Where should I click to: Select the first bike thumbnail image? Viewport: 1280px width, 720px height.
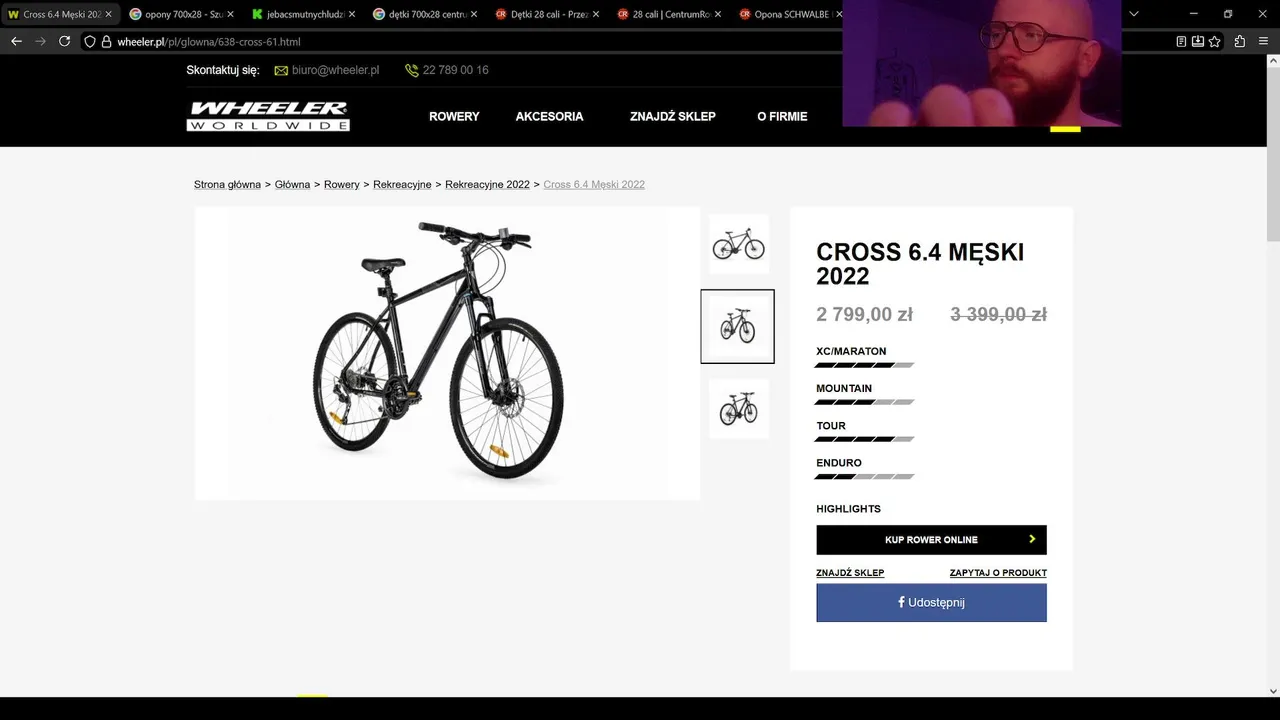coord(738,243)
